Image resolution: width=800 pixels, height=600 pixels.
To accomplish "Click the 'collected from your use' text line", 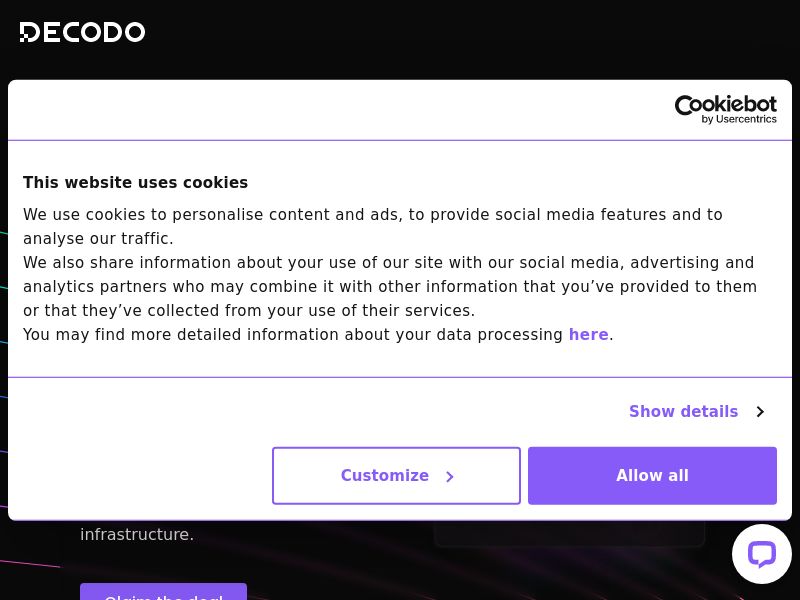I will (x=249, y=311).
